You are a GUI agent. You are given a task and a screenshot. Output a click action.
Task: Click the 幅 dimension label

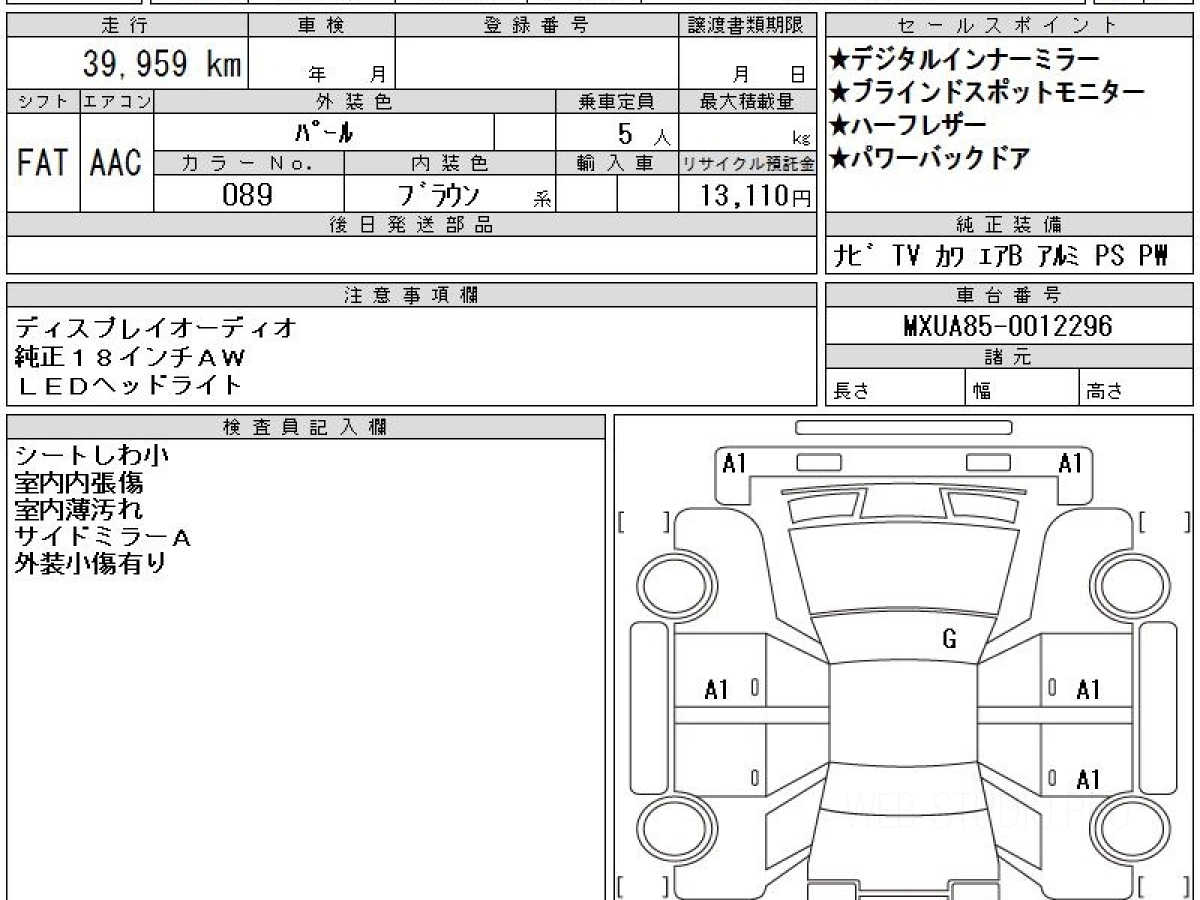(x=983, y=392)
